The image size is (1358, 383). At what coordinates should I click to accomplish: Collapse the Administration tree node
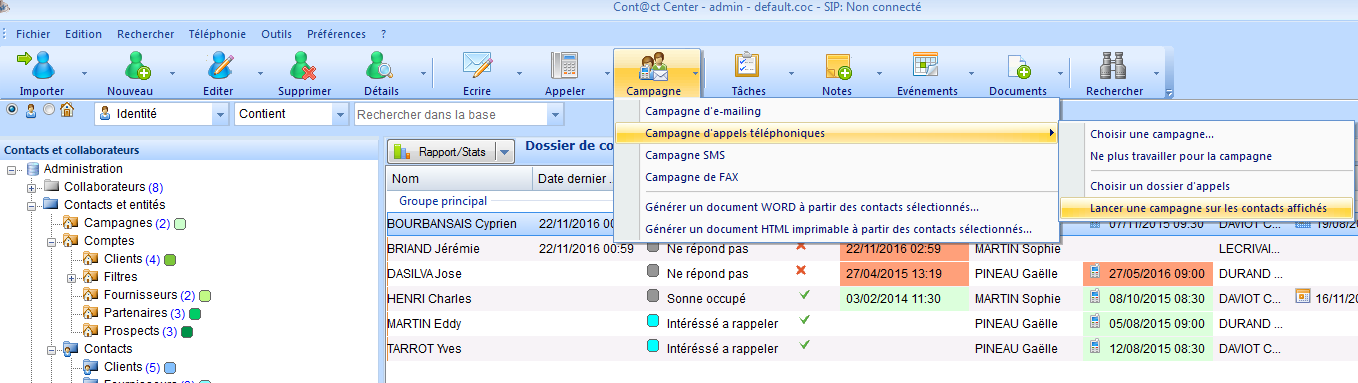pos(12,169)
